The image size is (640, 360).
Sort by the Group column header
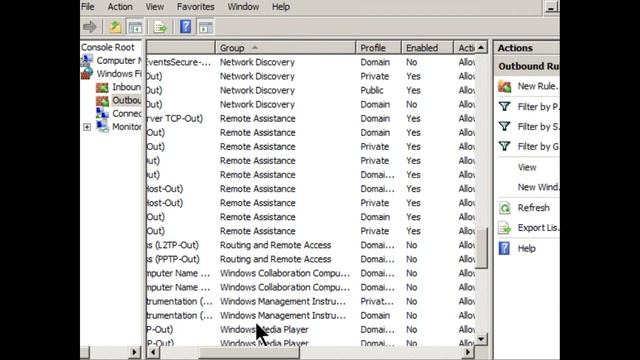285,48
